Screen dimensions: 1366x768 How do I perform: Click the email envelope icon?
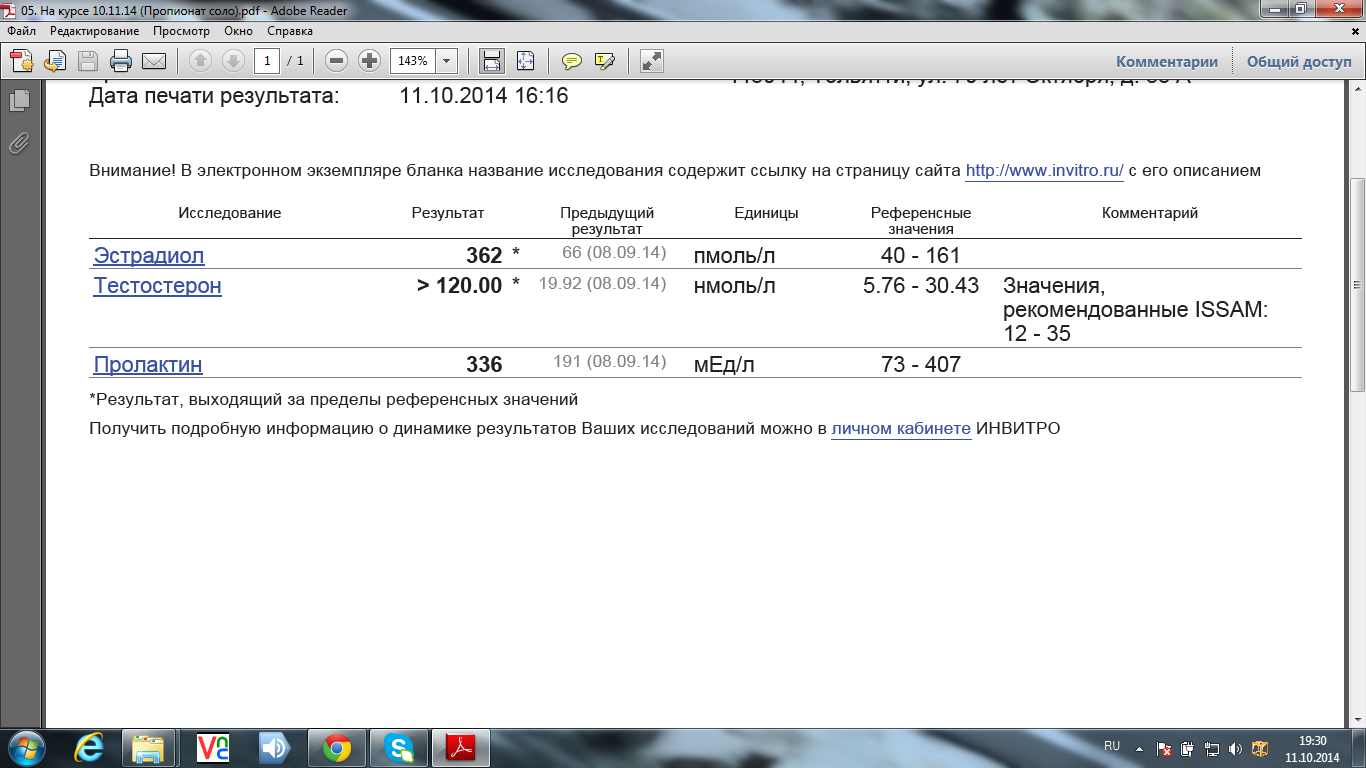[154, 61]
